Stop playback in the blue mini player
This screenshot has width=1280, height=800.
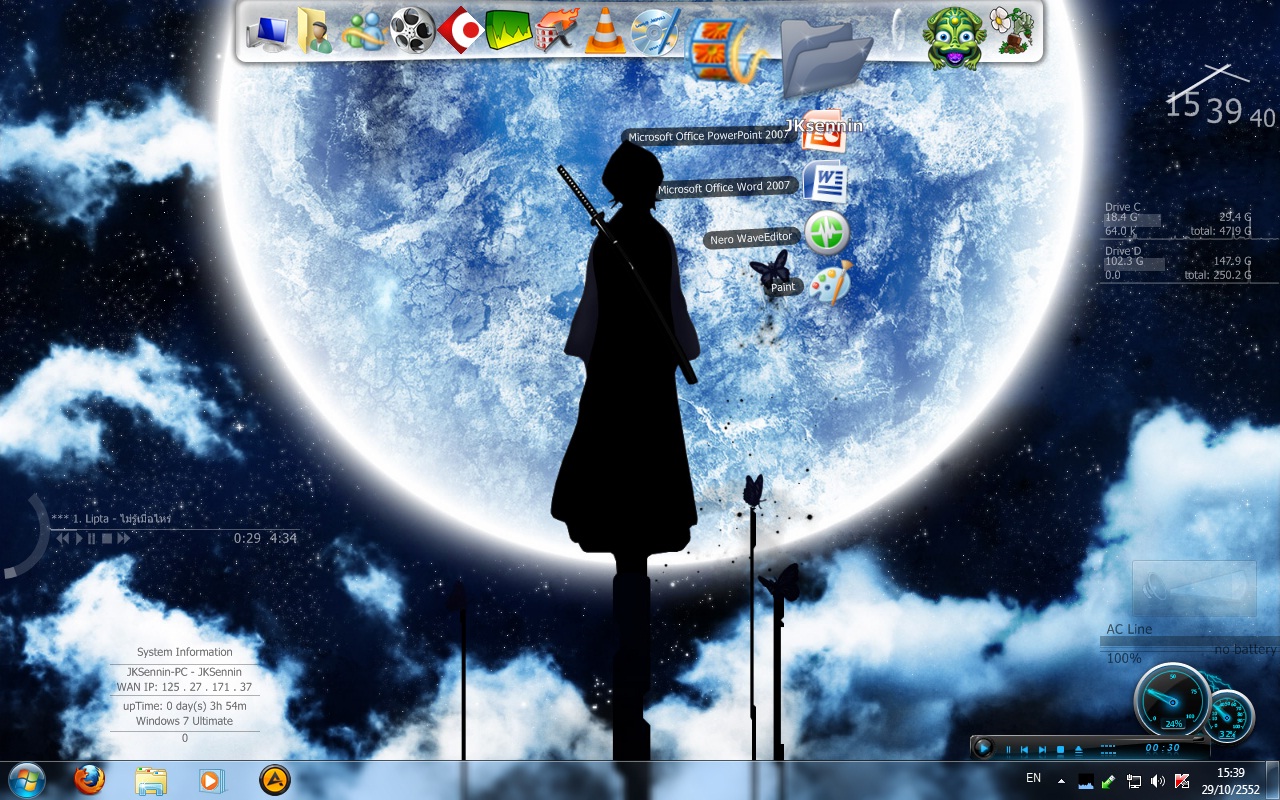click(1061, 749)
